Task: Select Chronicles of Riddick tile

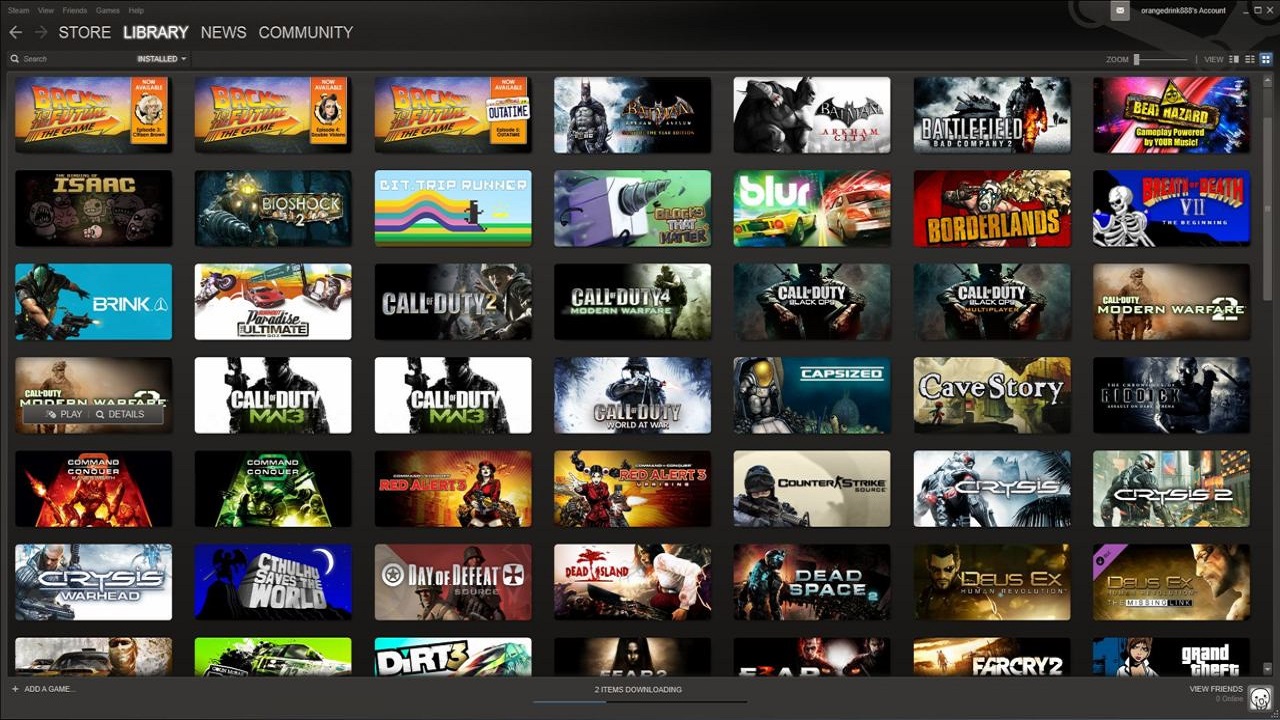Action: [x=1172, y=395]
